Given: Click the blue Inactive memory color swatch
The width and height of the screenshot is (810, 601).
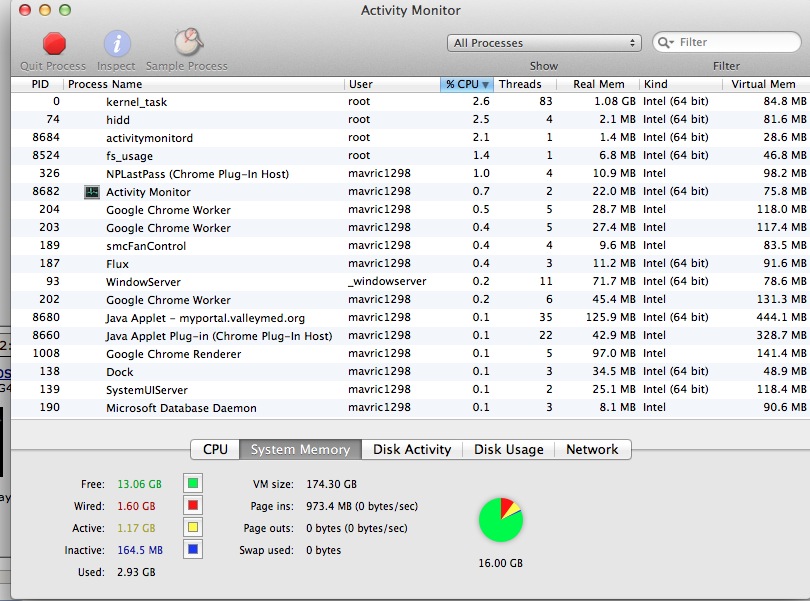Looking at the screenshot, I should point(193,549).
